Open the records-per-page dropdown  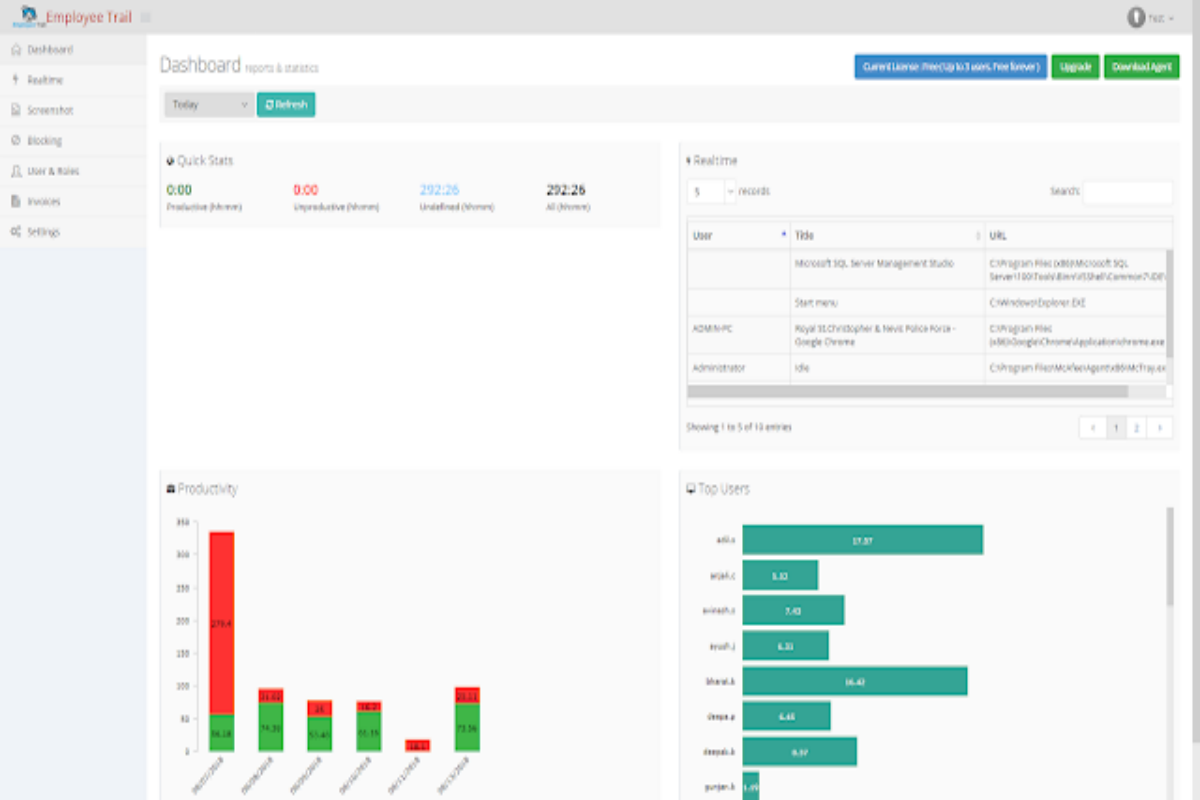[x=711, y=191]
